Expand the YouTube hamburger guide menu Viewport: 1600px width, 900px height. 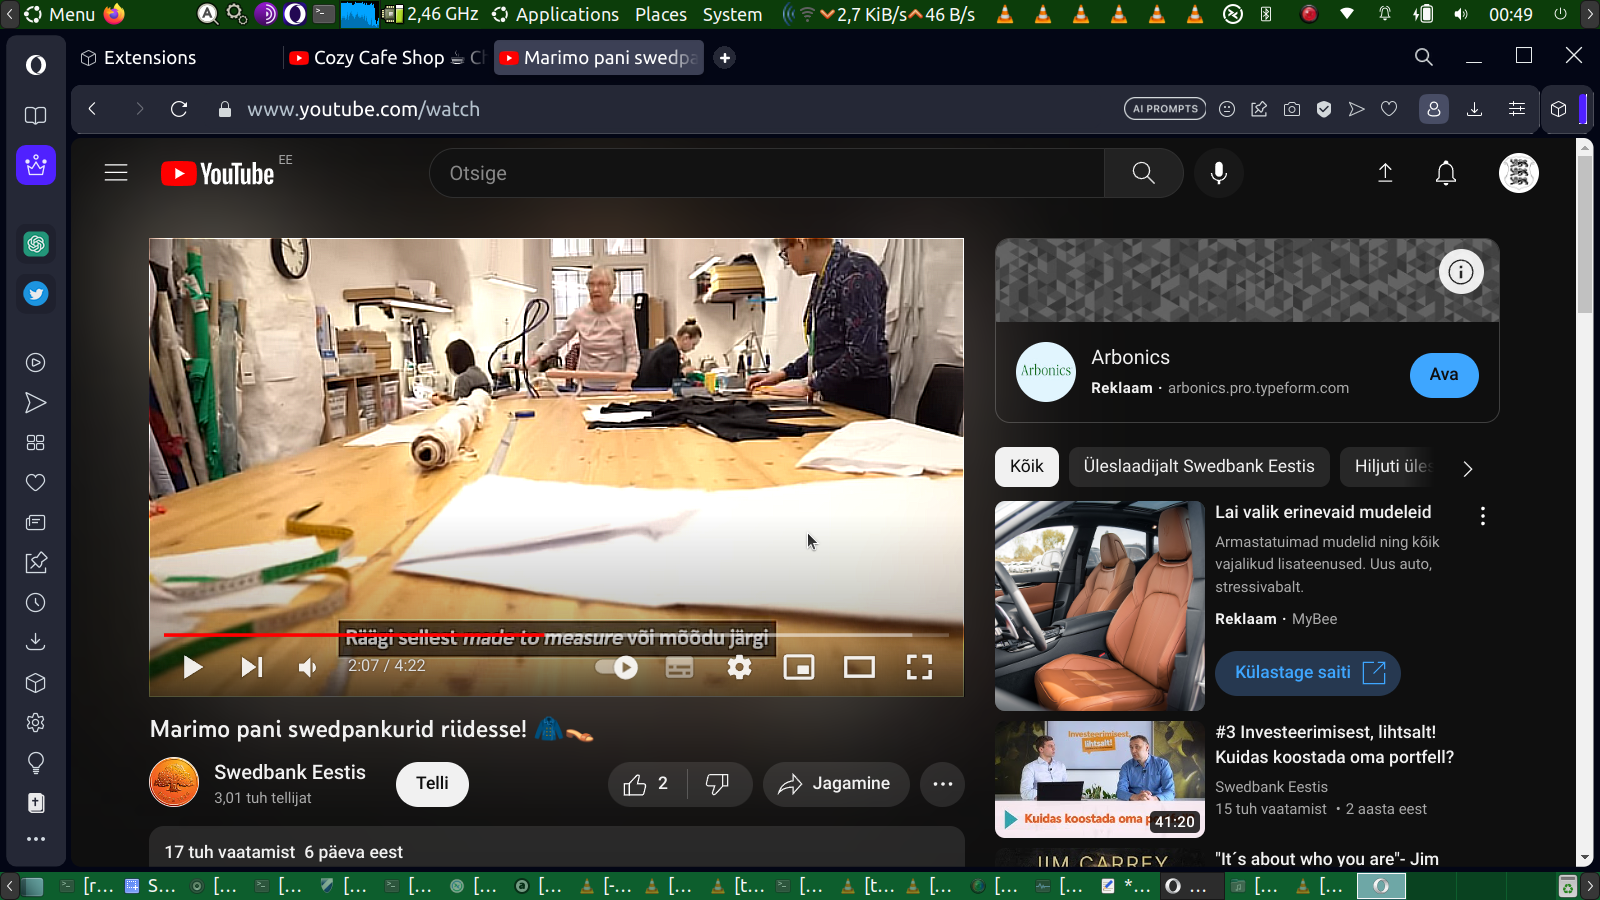click(116, 173)
